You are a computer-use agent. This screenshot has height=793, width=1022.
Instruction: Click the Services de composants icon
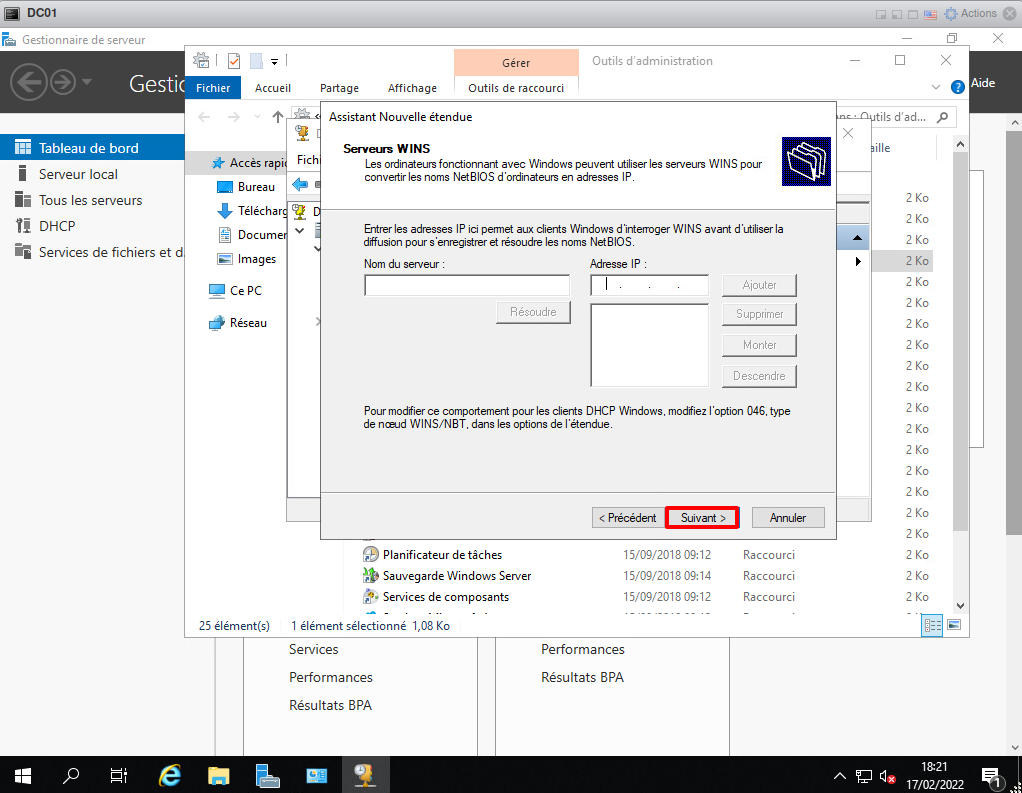click(370, 597)
